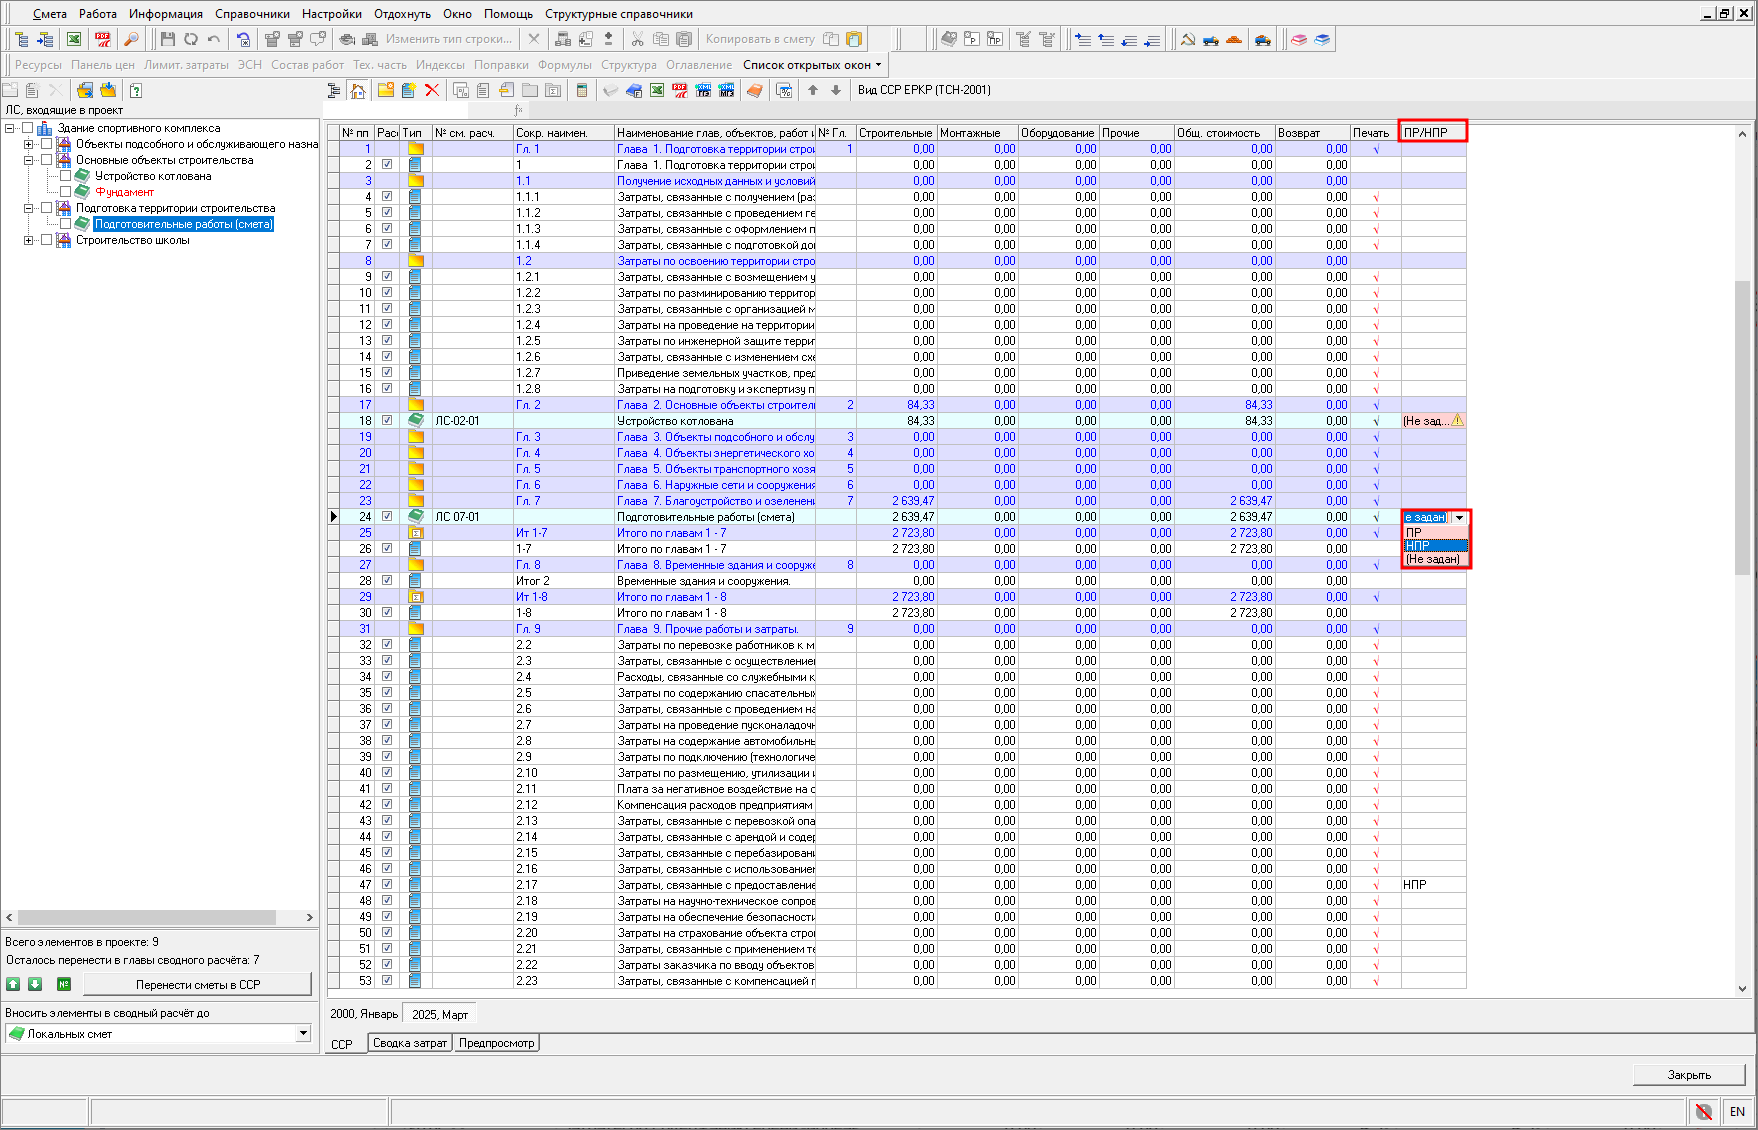Expand the Строительство школы tree node

[28, 240]
